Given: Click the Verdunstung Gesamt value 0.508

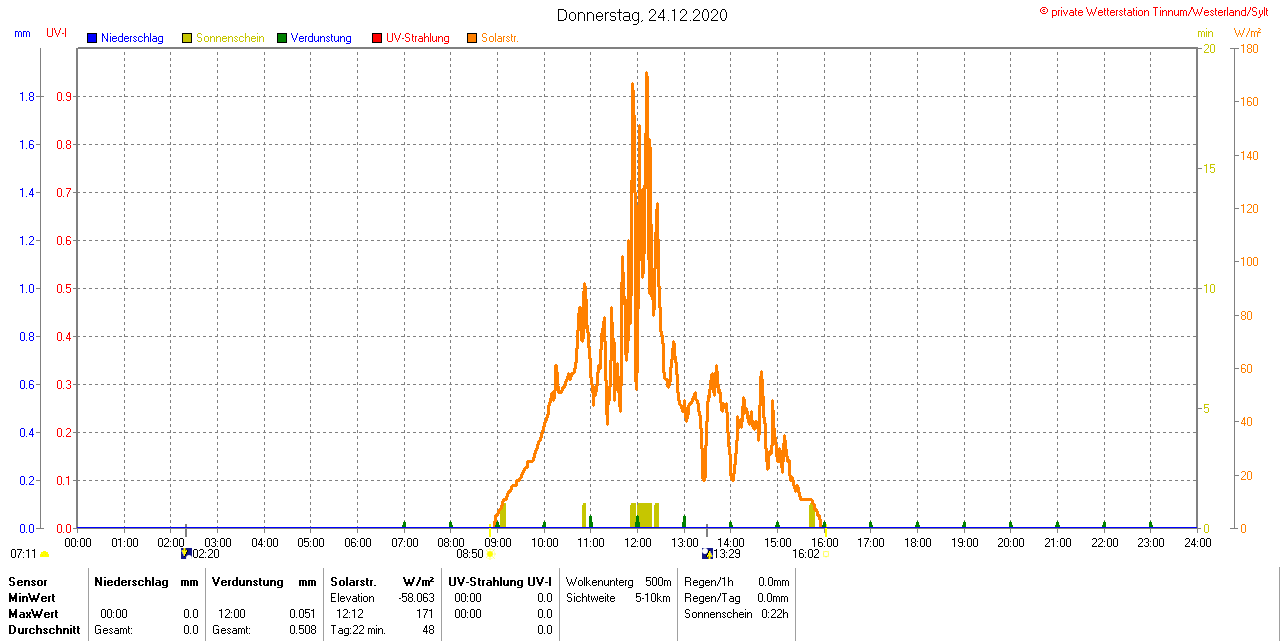Looking at the screenshot, I should click(x=302, y=630).
